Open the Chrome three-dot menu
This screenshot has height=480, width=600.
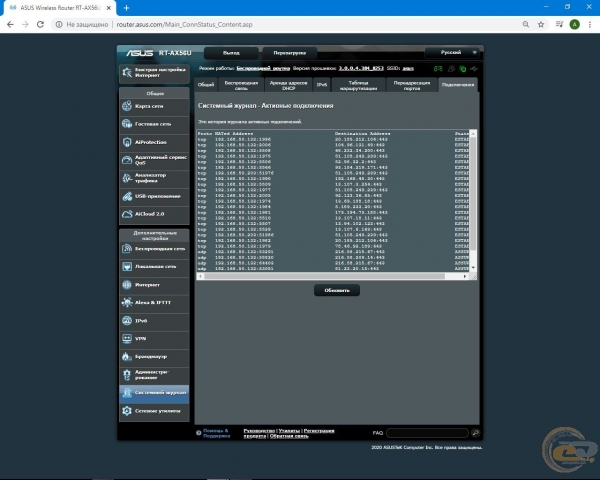point(590,24)
